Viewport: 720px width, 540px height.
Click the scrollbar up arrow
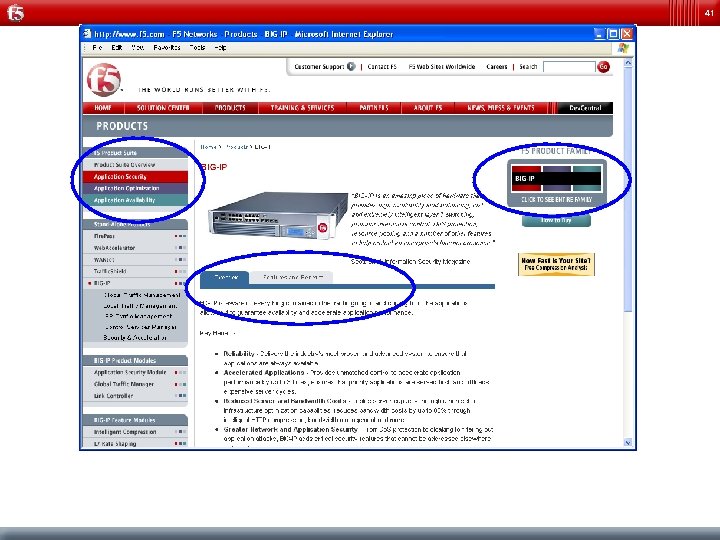point(628,63)
